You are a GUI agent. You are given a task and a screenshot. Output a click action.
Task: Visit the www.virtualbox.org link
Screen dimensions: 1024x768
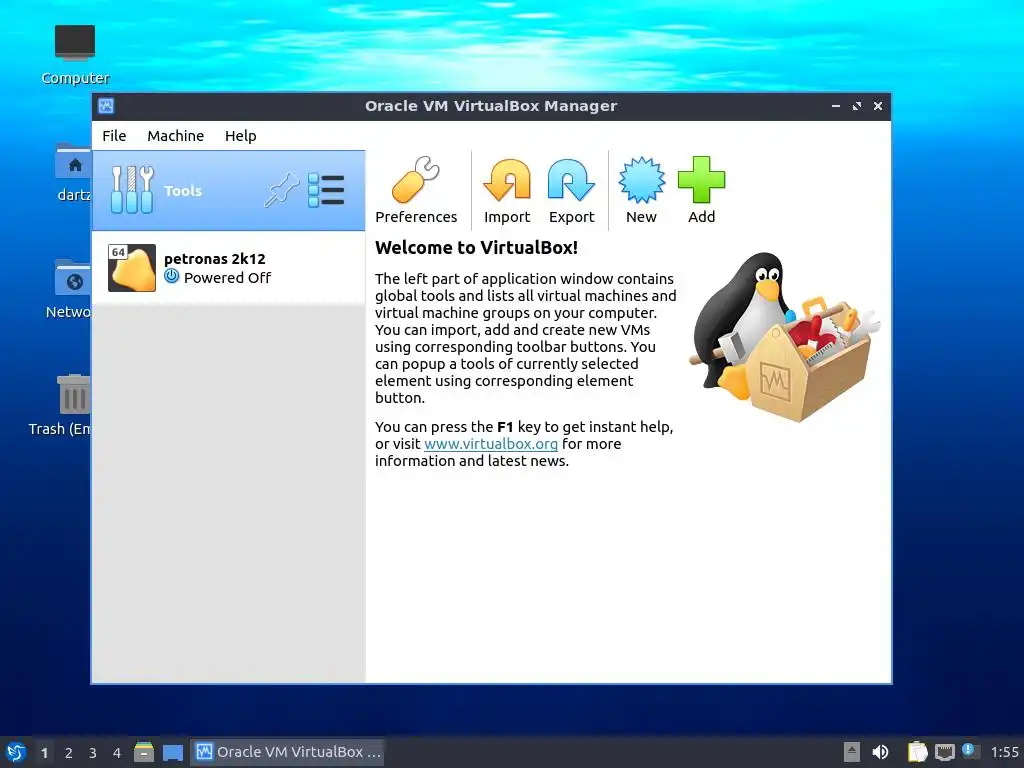point(490,444)
